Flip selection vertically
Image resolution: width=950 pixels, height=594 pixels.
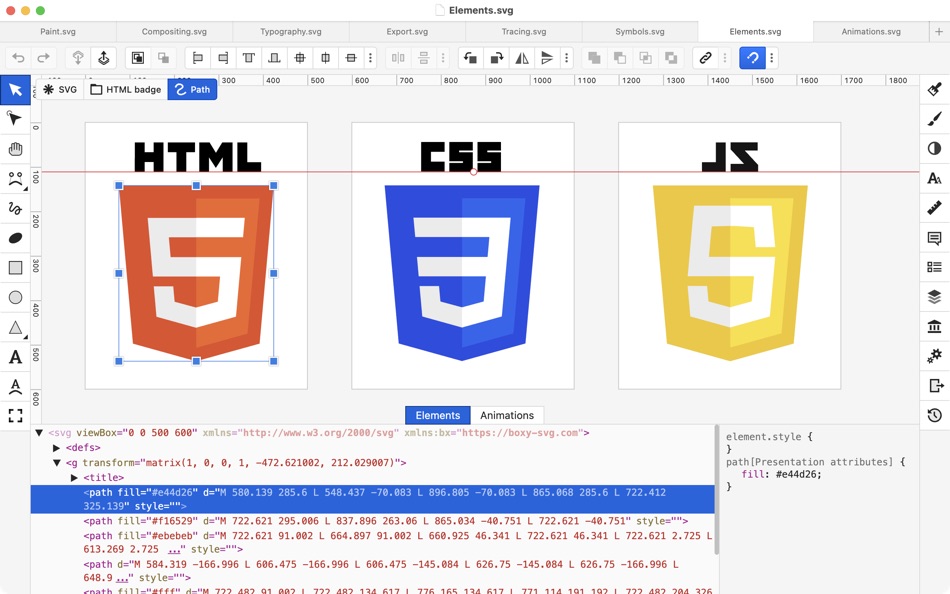546,58
